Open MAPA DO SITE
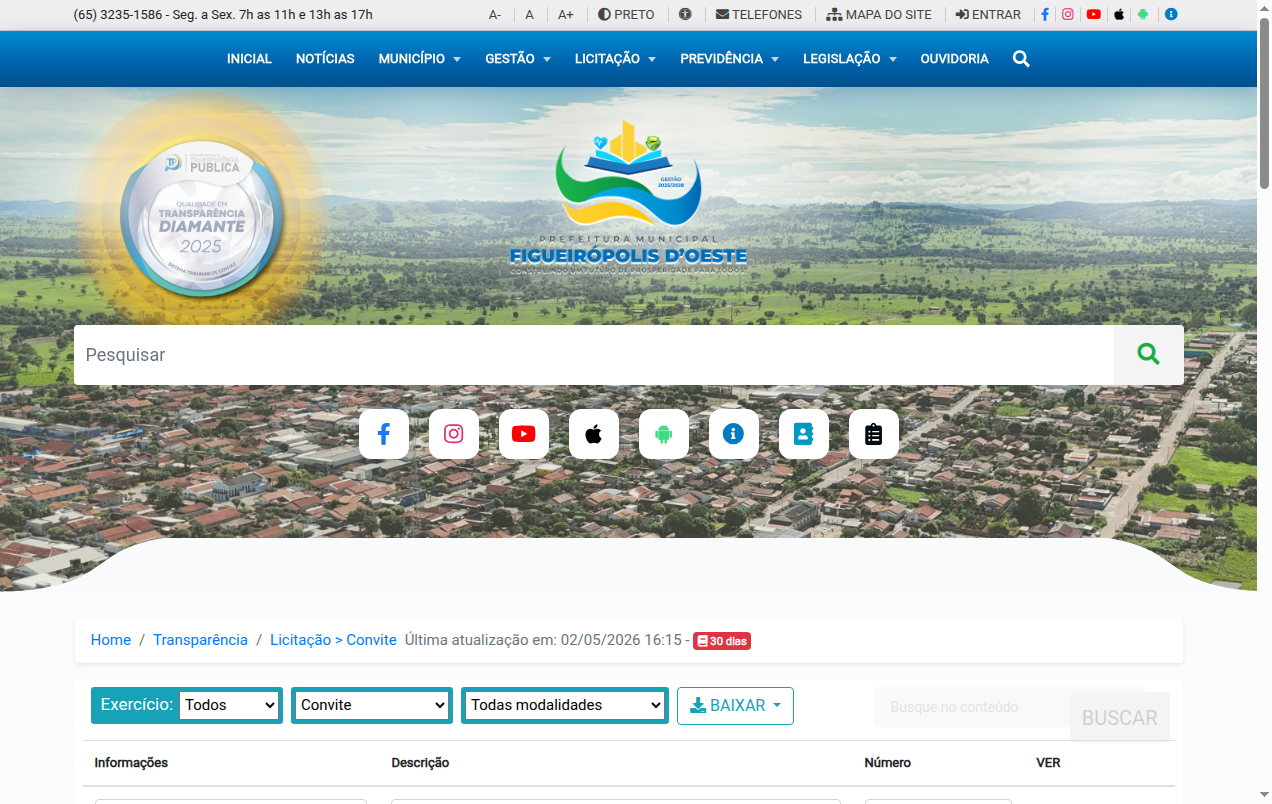1272x804 pixels. (x=879, y=15)
